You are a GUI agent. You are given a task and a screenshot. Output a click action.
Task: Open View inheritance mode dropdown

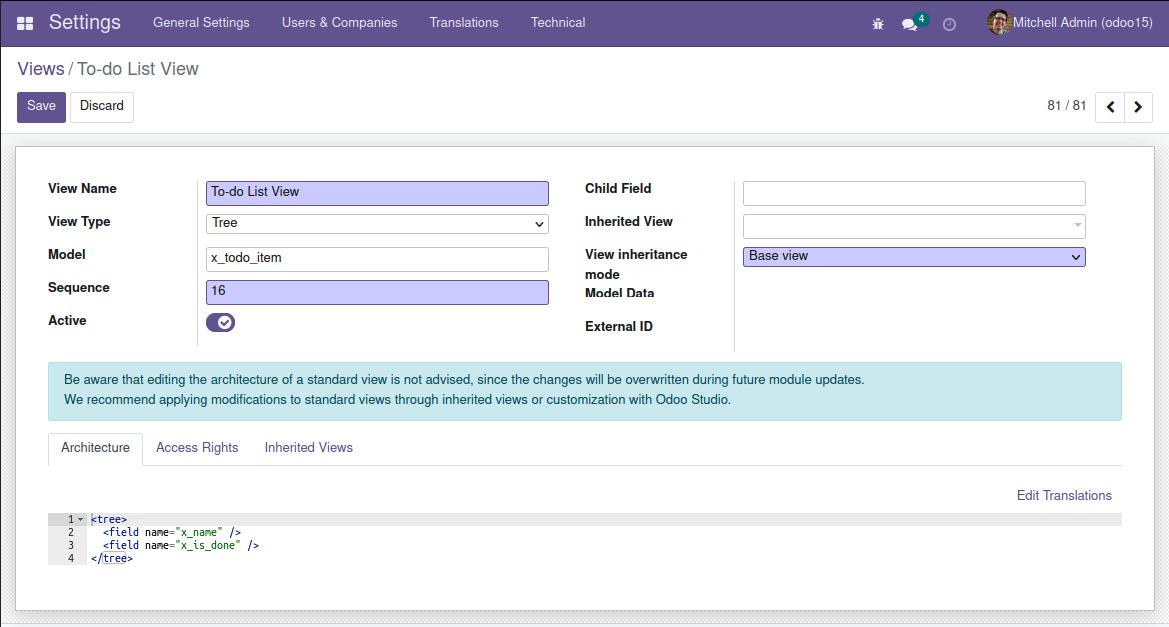coord(914,256)
